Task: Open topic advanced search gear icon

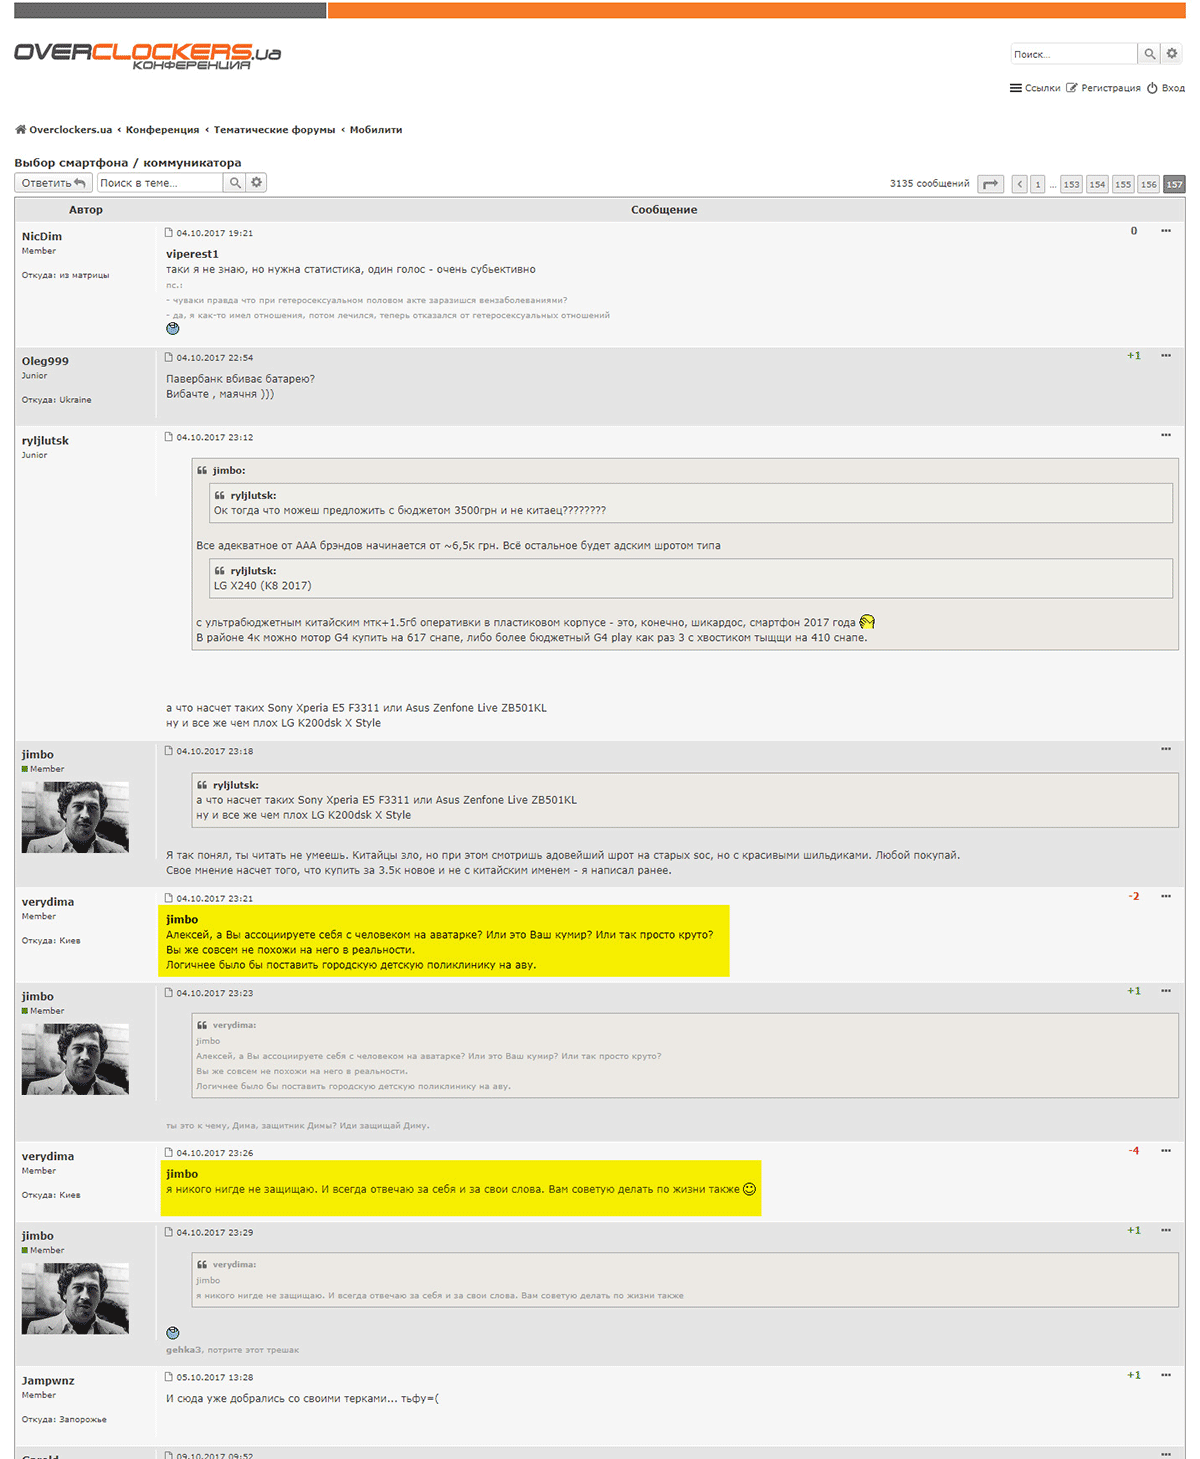Action: pyautogui.click(x=257, y=183)
